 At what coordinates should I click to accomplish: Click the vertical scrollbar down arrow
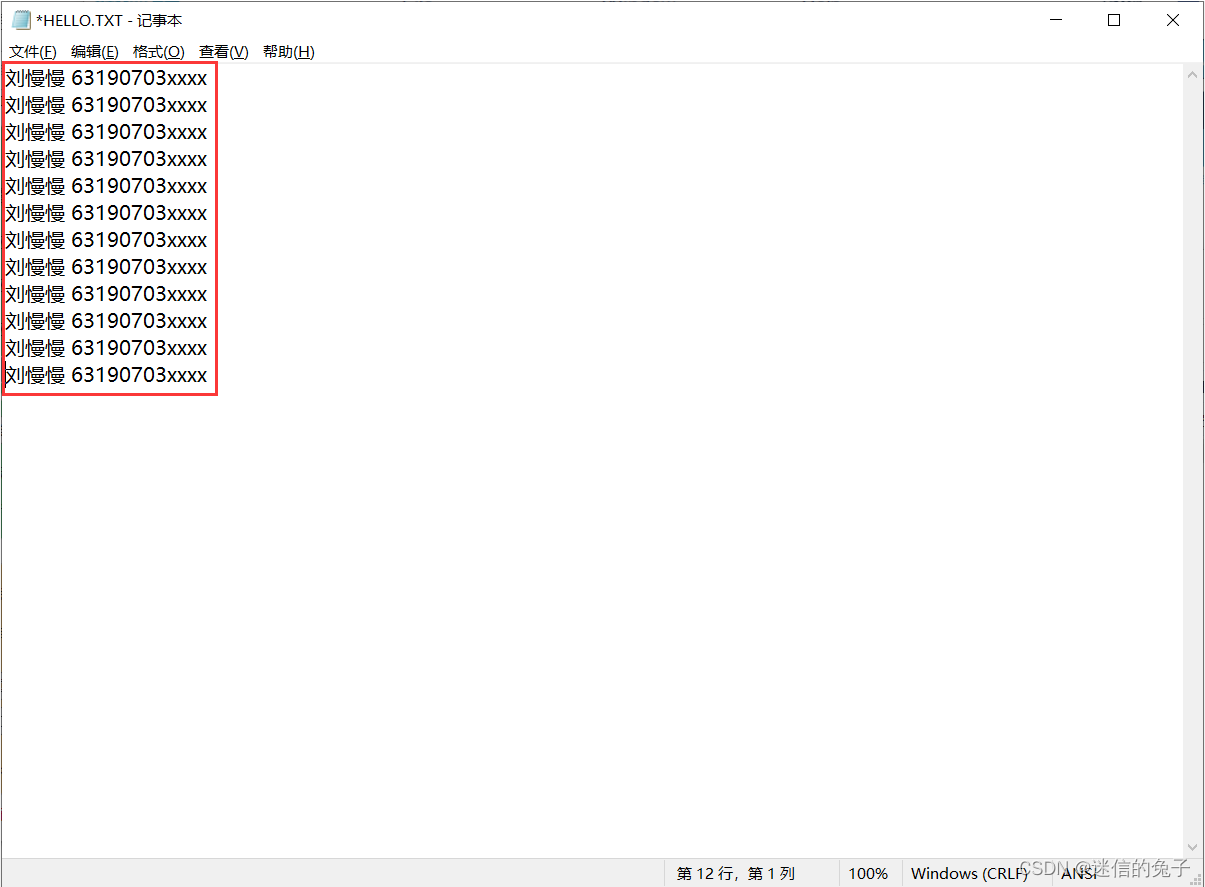pyautogui.click(x=1192, y=847)
